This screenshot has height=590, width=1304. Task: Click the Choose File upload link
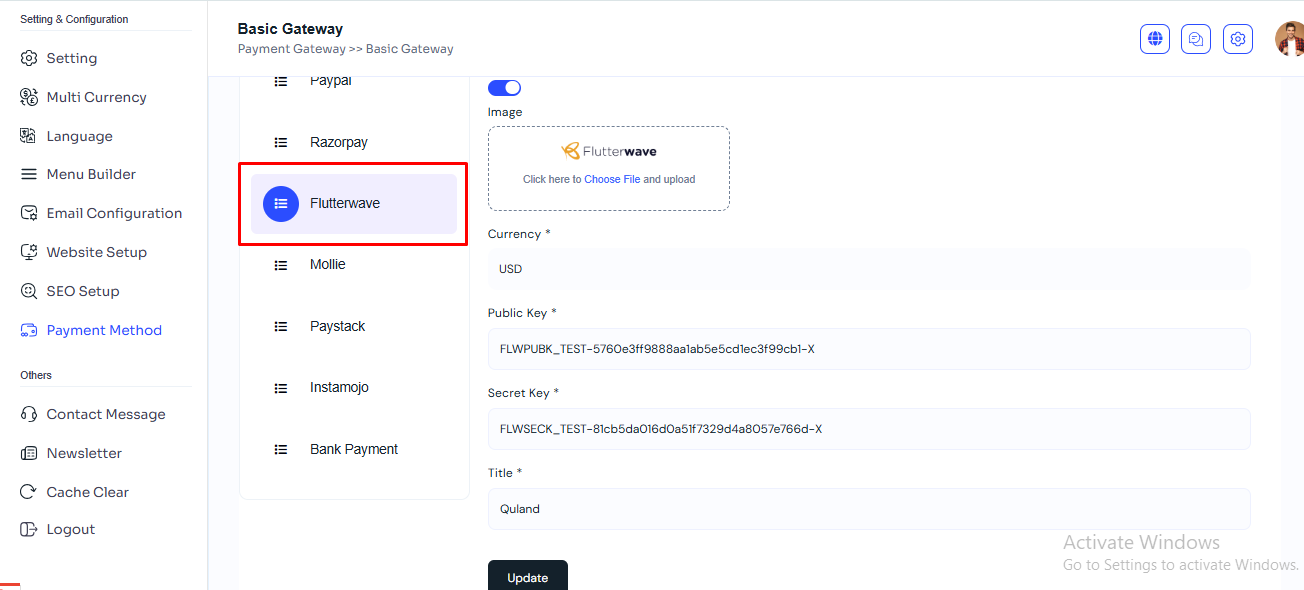tap(612, 180)
